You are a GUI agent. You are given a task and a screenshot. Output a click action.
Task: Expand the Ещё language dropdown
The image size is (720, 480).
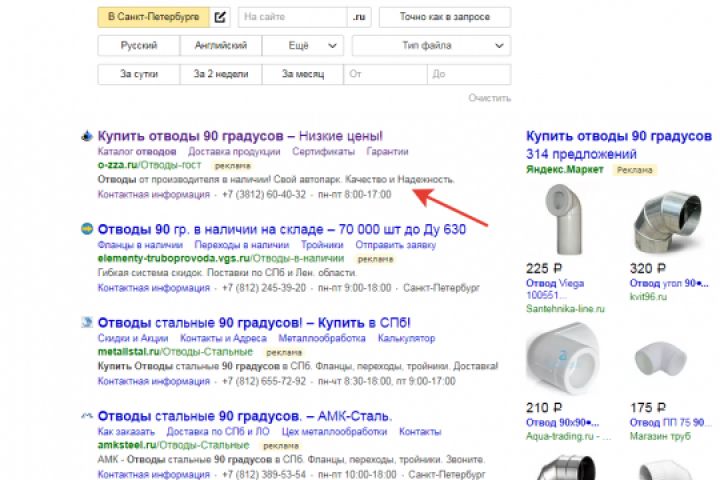point(303,45)
